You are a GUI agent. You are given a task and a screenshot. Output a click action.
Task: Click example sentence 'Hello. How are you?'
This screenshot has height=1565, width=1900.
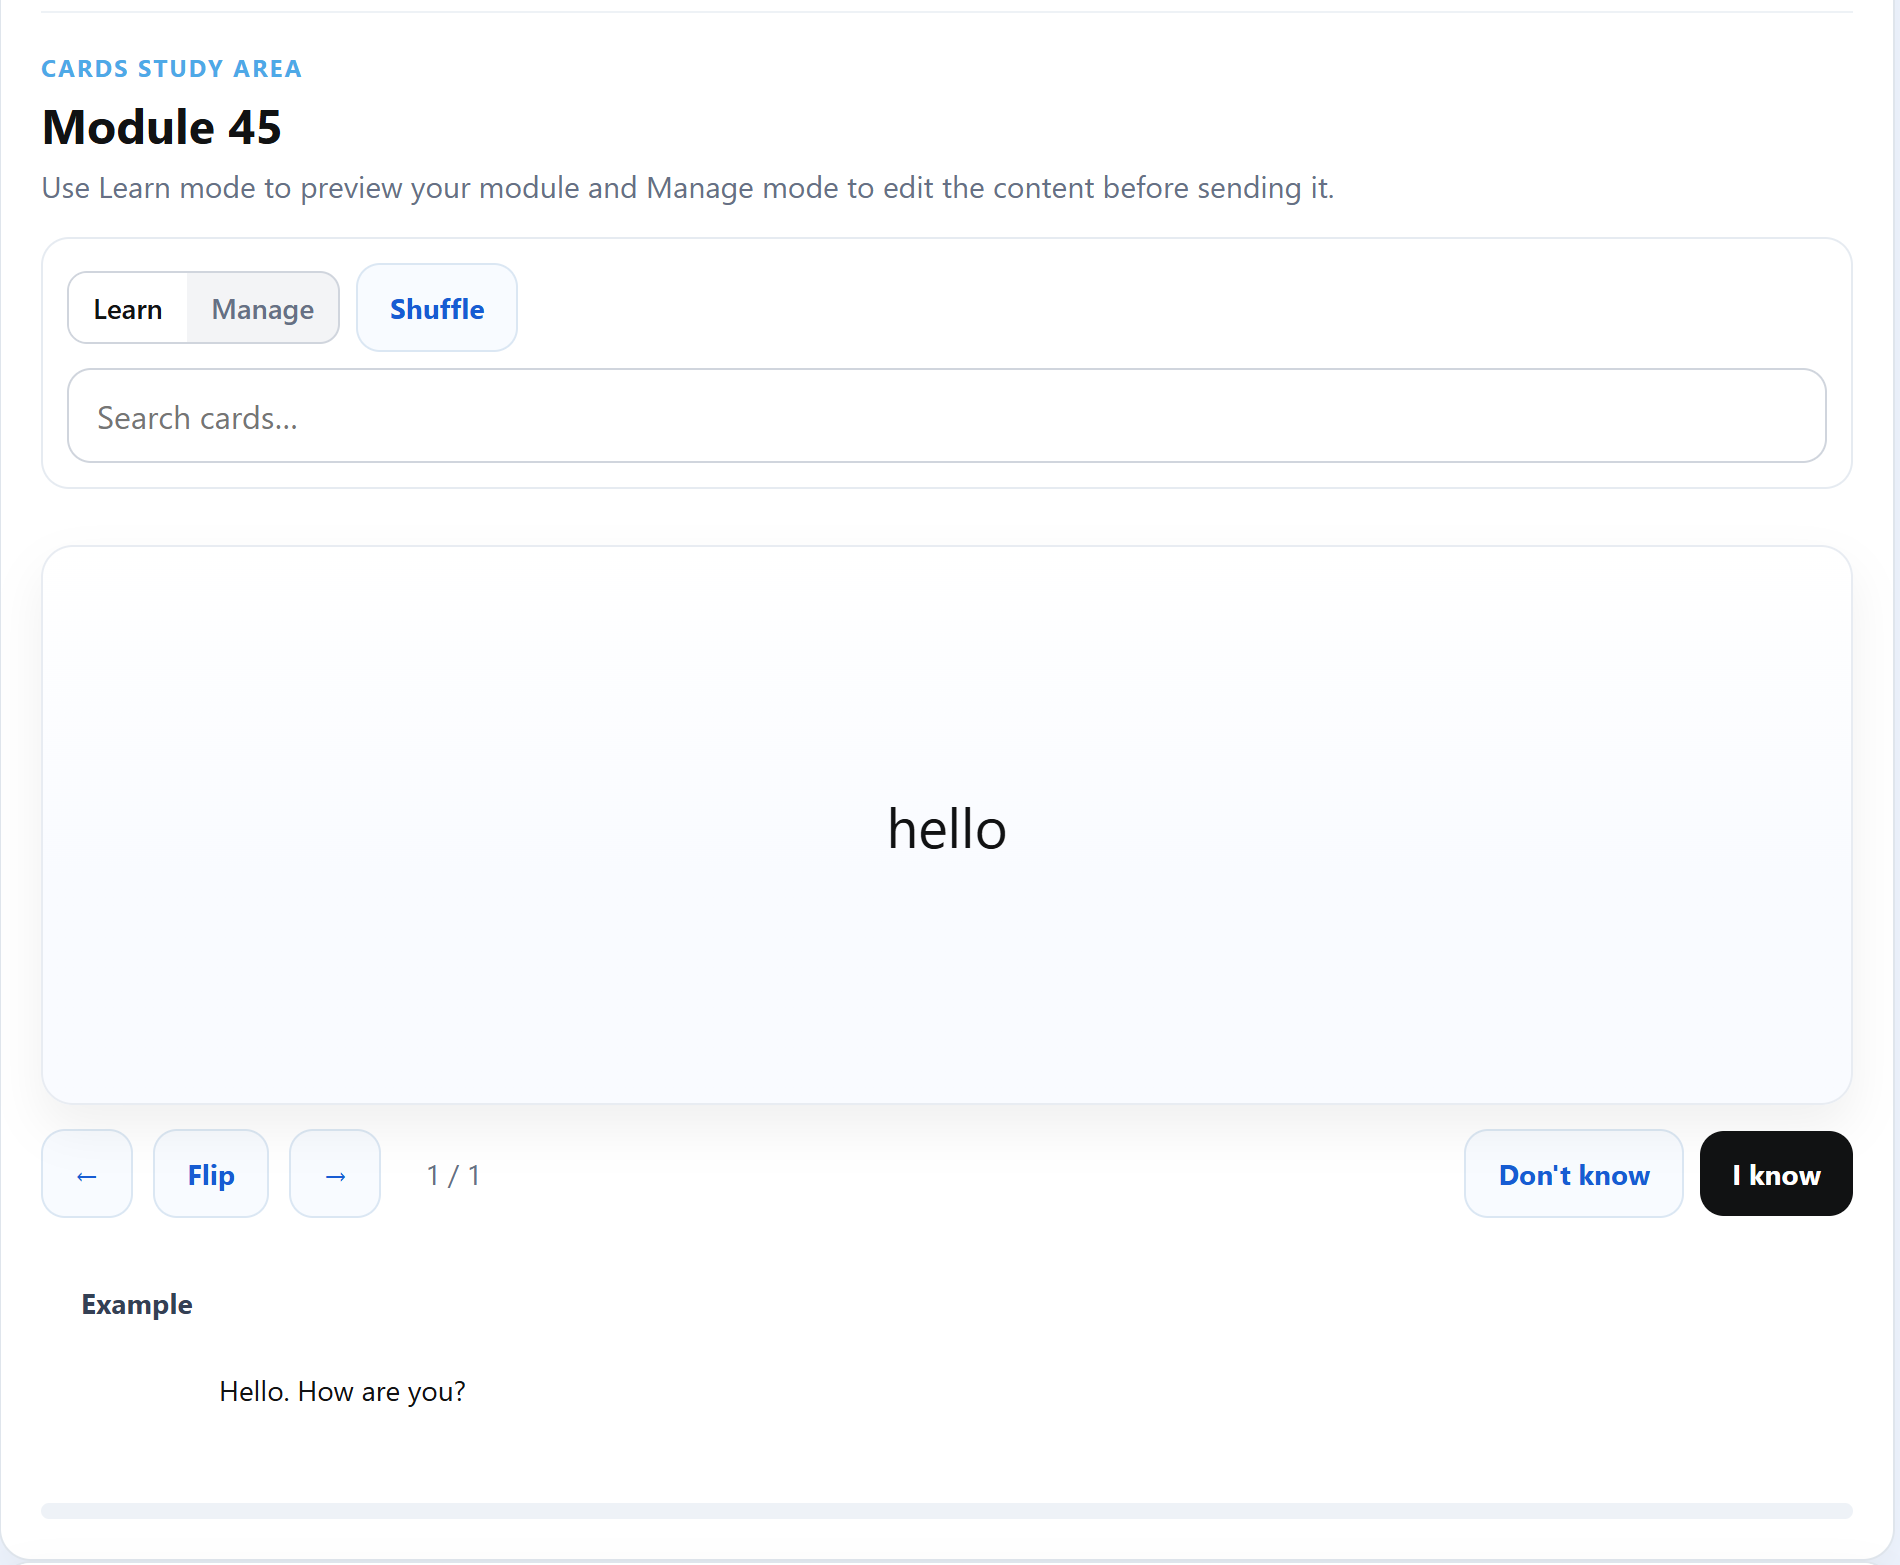point(342,1391)
